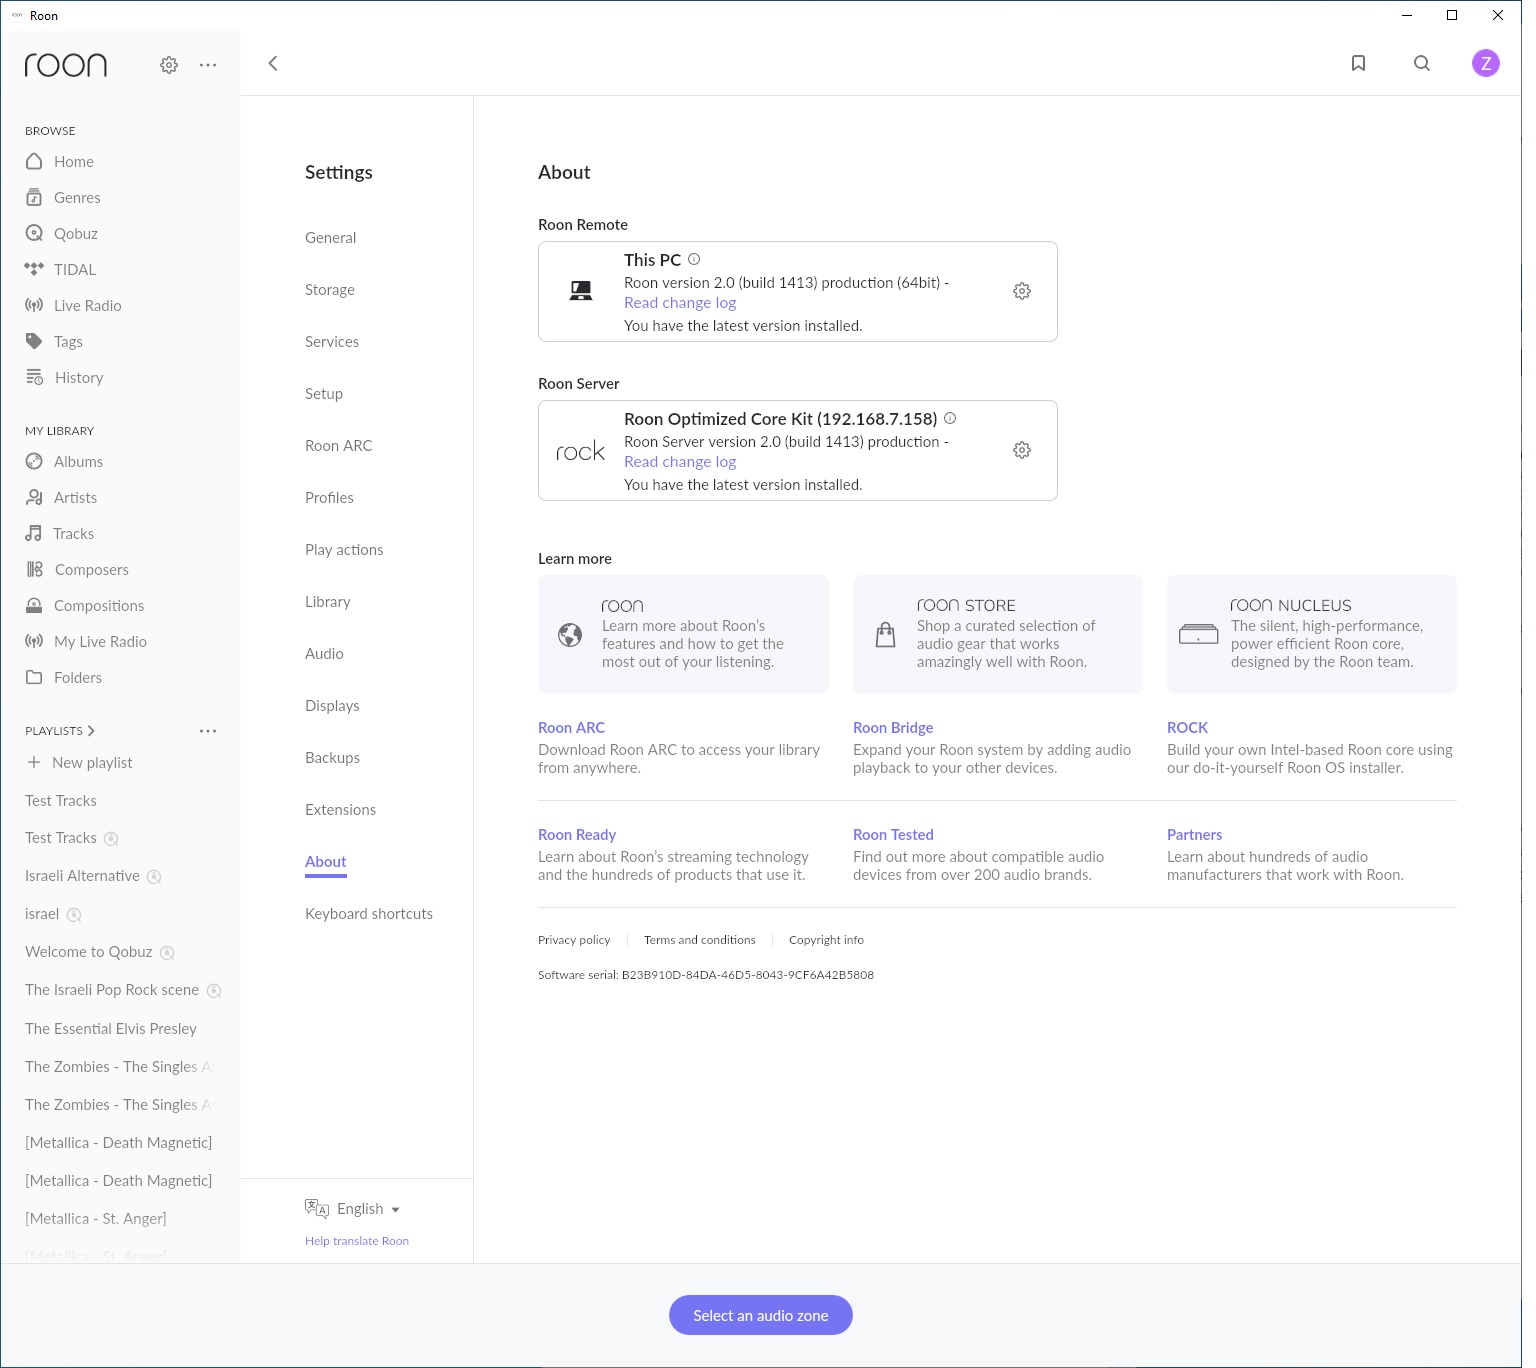This screenshot has height=1368, width=1536.
Task: Click the Home icon in Browse
Action: click(x=34, y=161)
